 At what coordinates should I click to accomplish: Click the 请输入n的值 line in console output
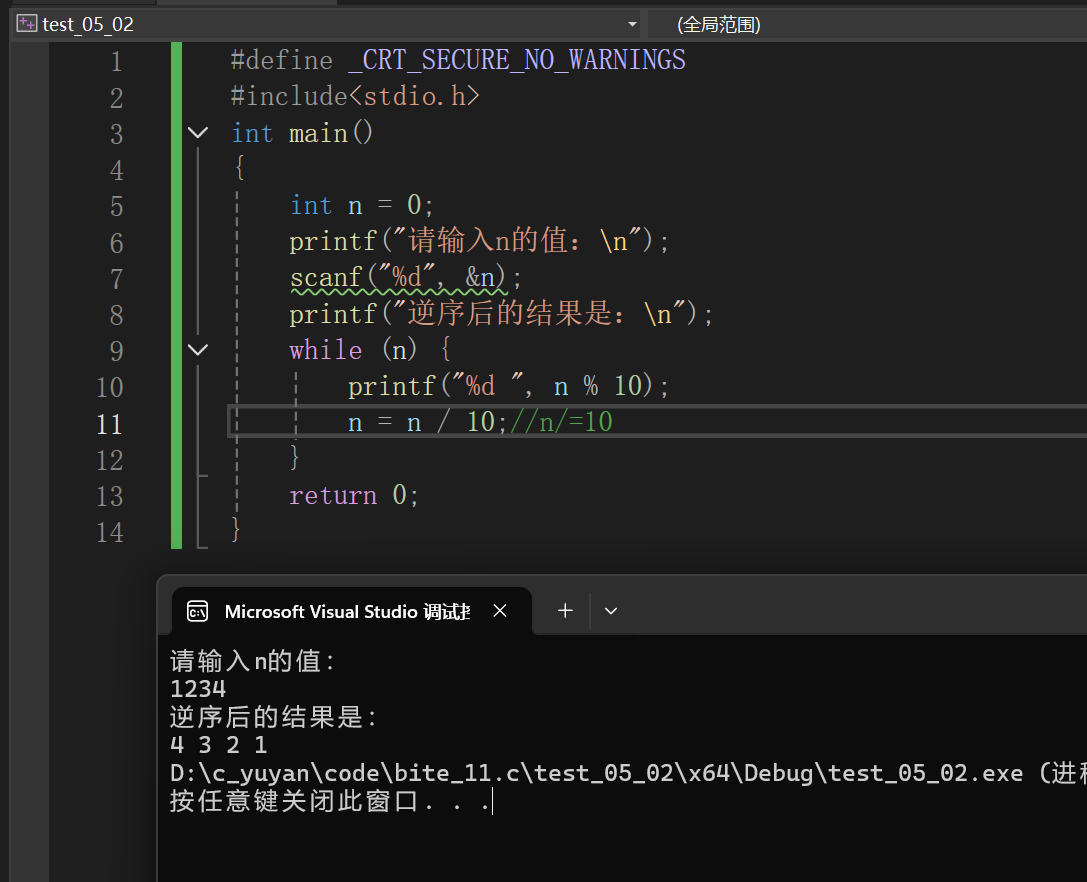click(252, 661)
